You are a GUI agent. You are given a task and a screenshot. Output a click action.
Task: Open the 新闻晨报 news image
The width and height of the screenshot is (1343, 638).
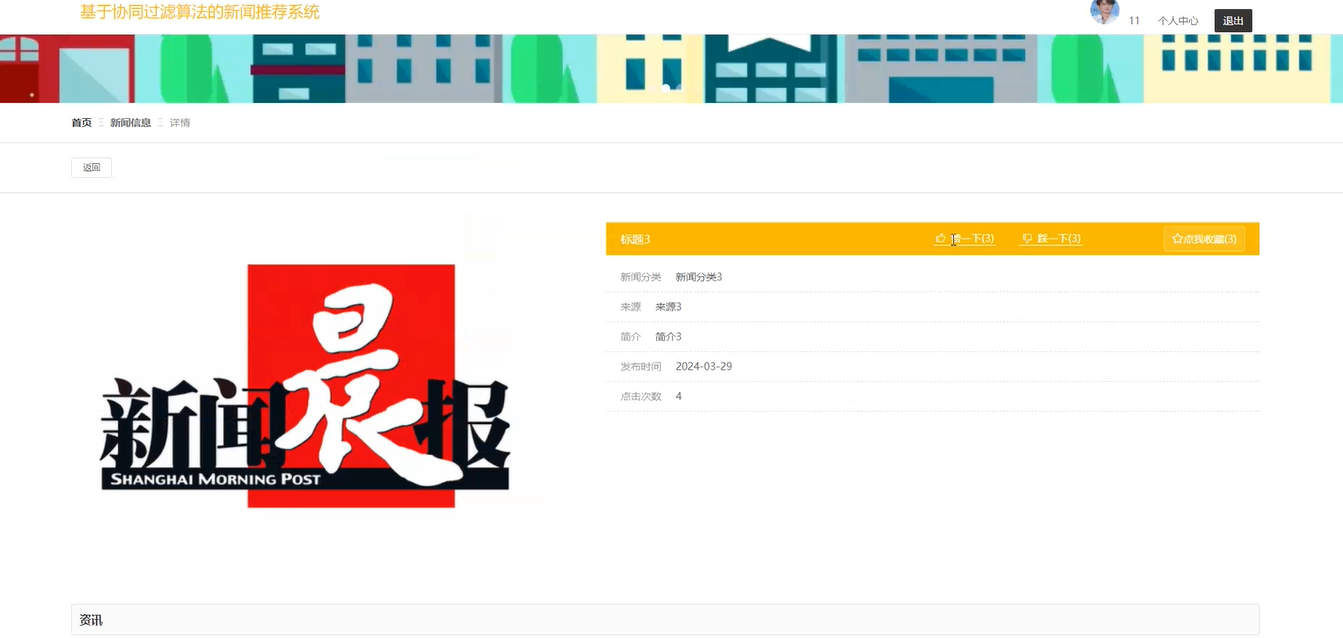click(307, 385)
